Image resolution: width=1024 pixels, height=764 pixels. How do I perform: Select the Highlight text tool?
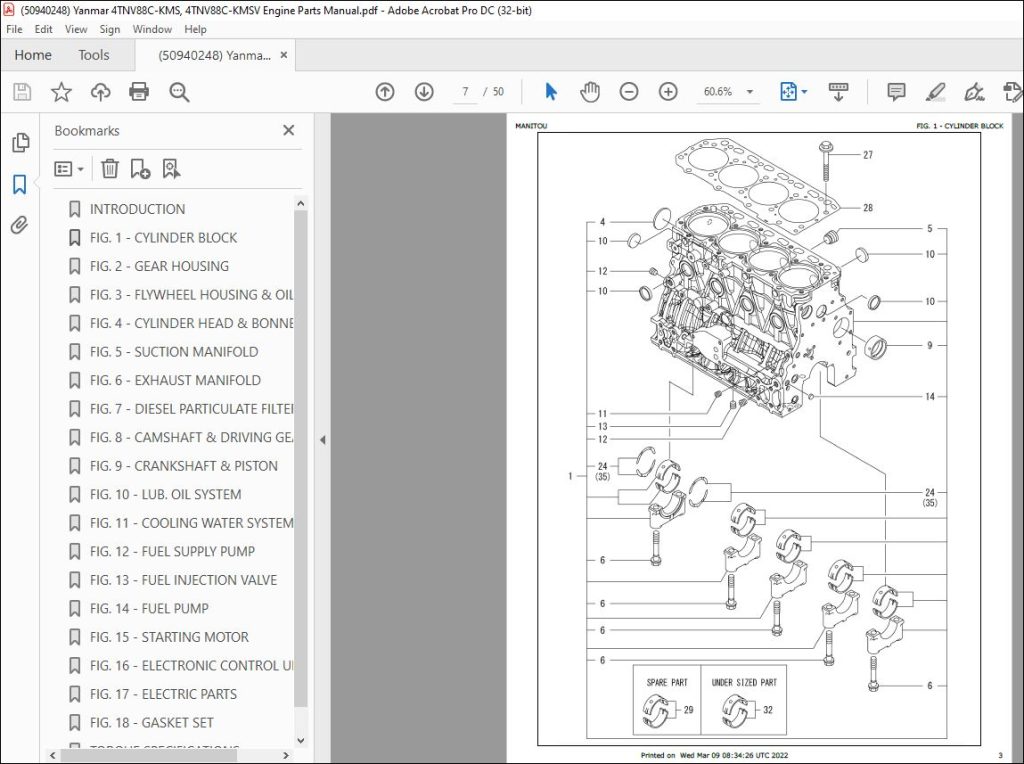pyautogui.click(x=935, y=91)
